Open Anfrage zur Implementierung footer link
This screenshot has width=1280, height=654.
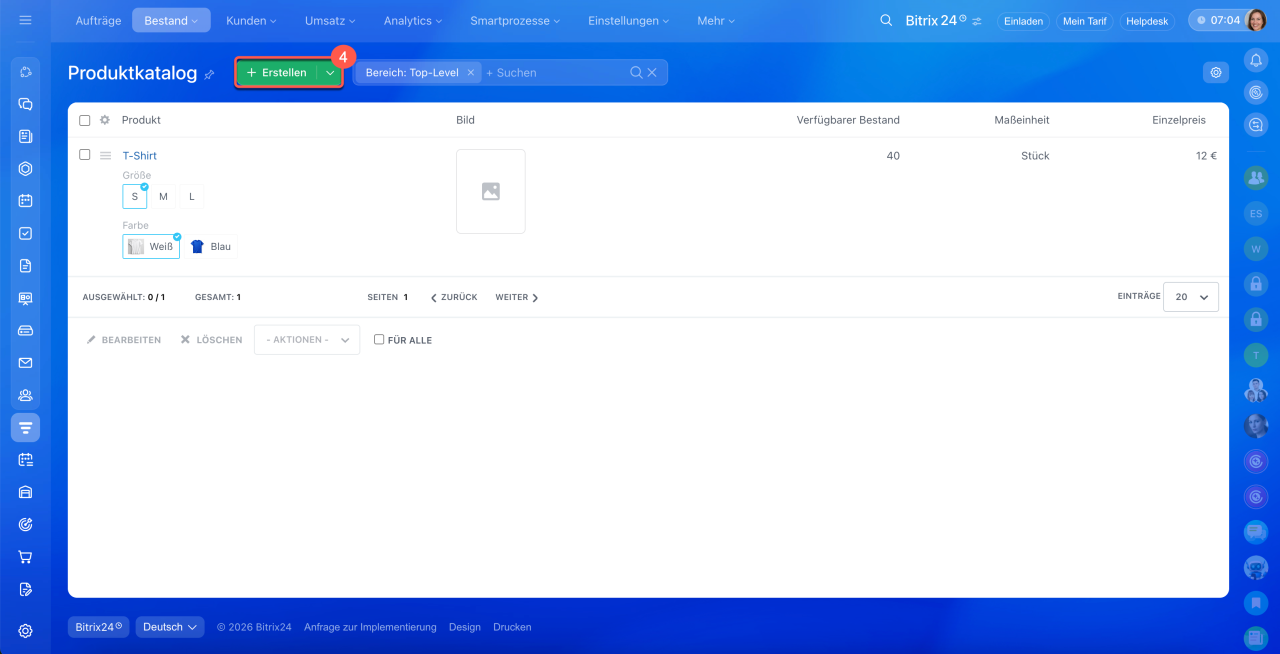pyautogui.click(x=370, y=627)
